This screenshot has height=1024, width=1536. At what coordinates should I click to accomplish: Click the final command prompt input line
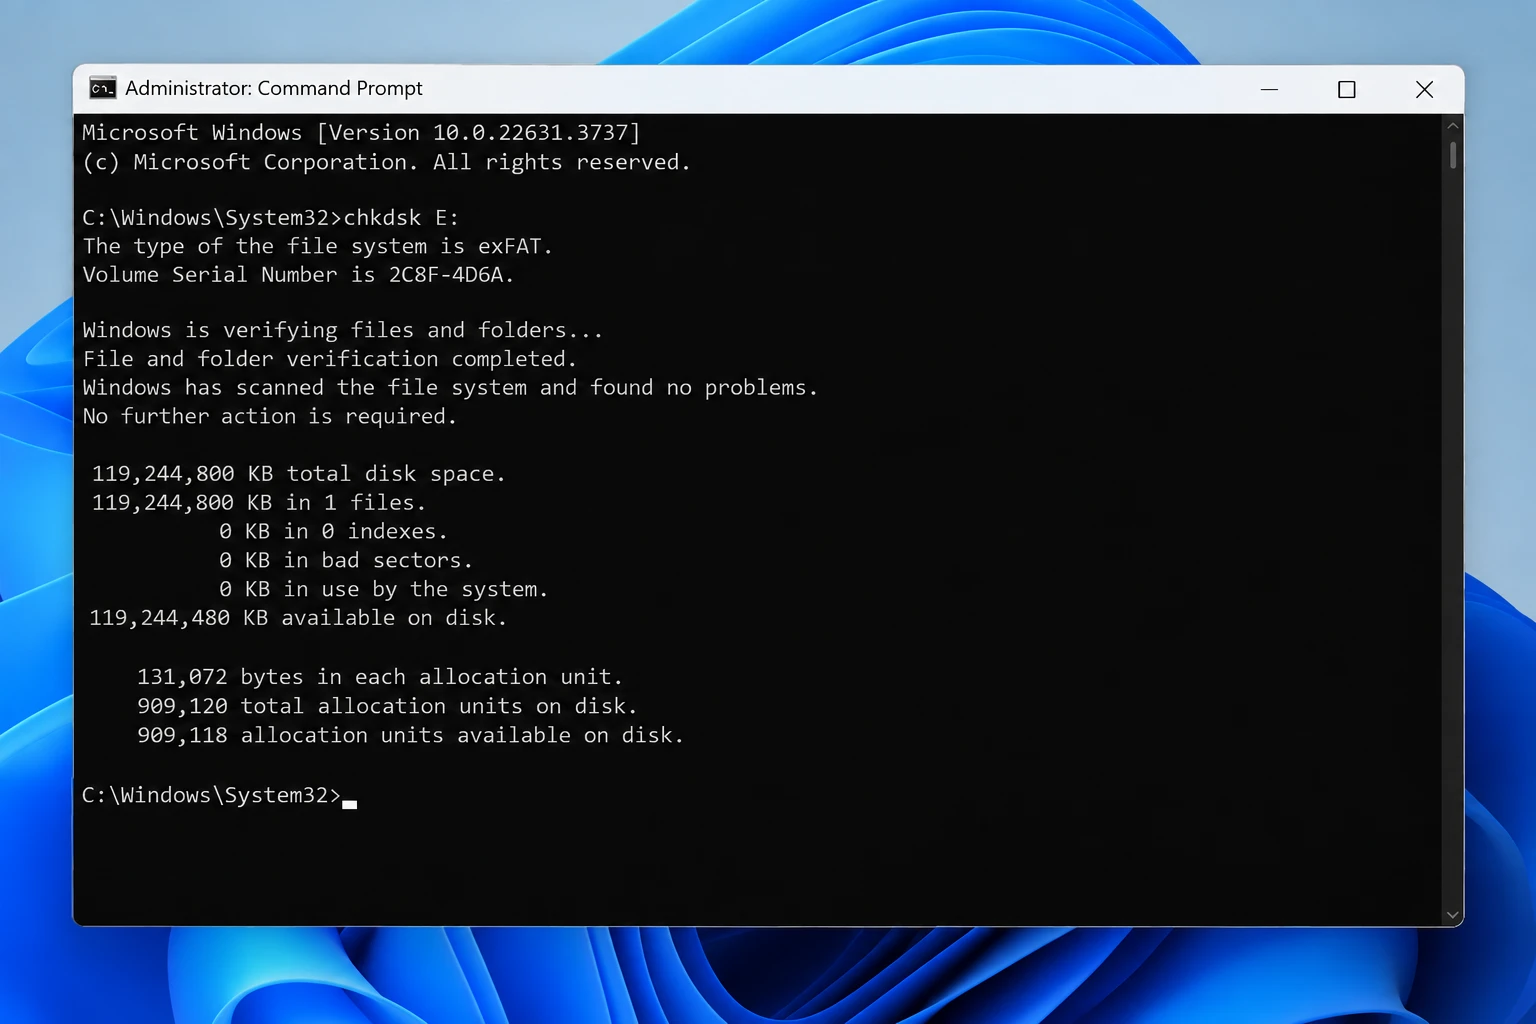219,795
